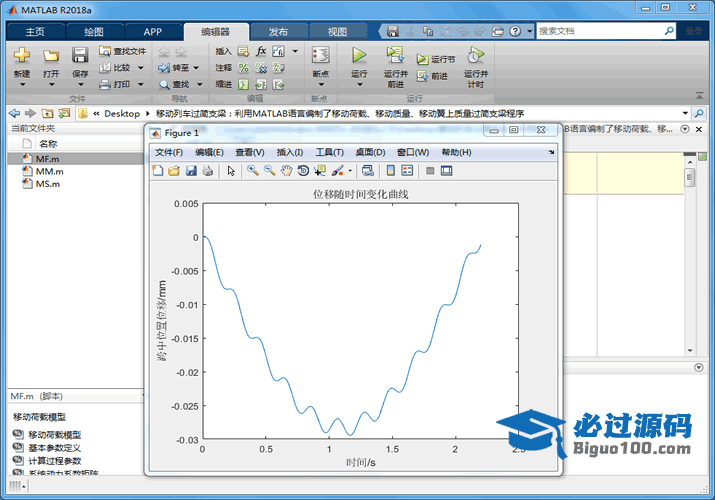Click the quick access save icon

click(393, 31)
